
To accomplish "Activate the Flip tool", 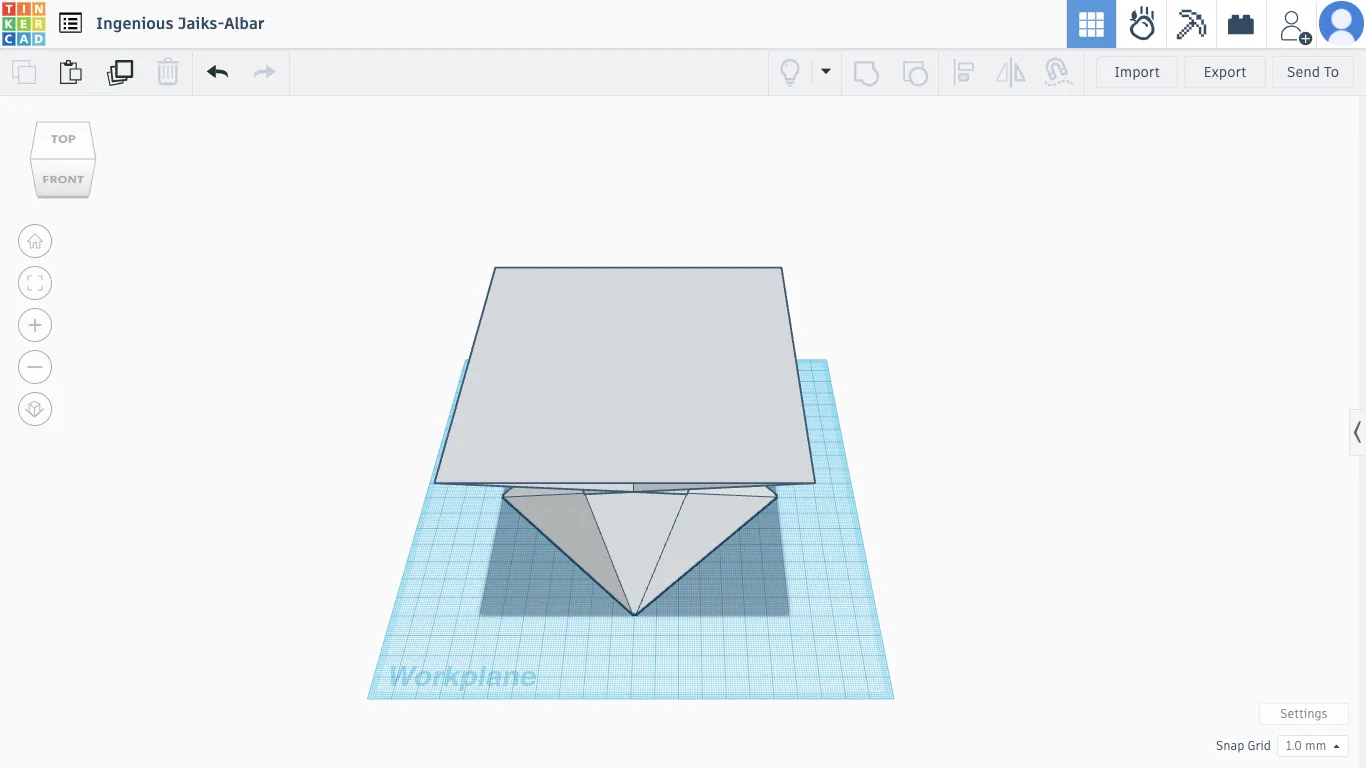I will coord(1010,72).
